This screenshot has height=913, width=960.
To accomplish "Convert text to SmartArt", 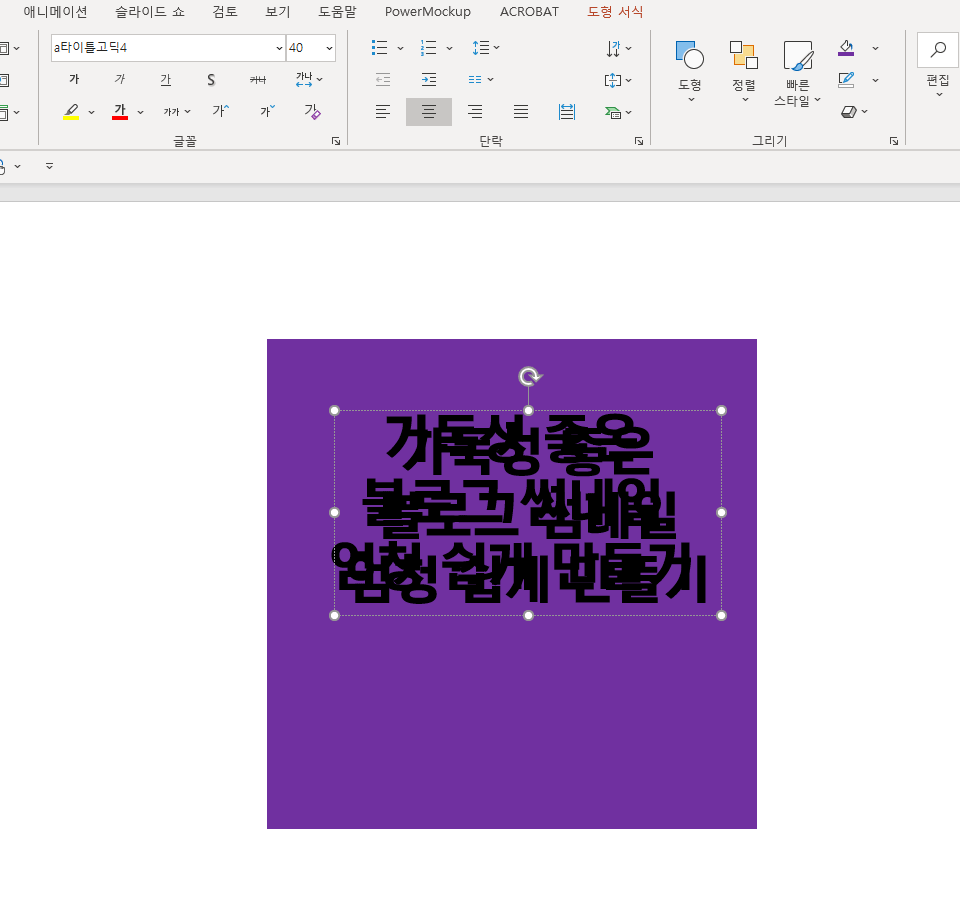I will (x=618, y=112).
